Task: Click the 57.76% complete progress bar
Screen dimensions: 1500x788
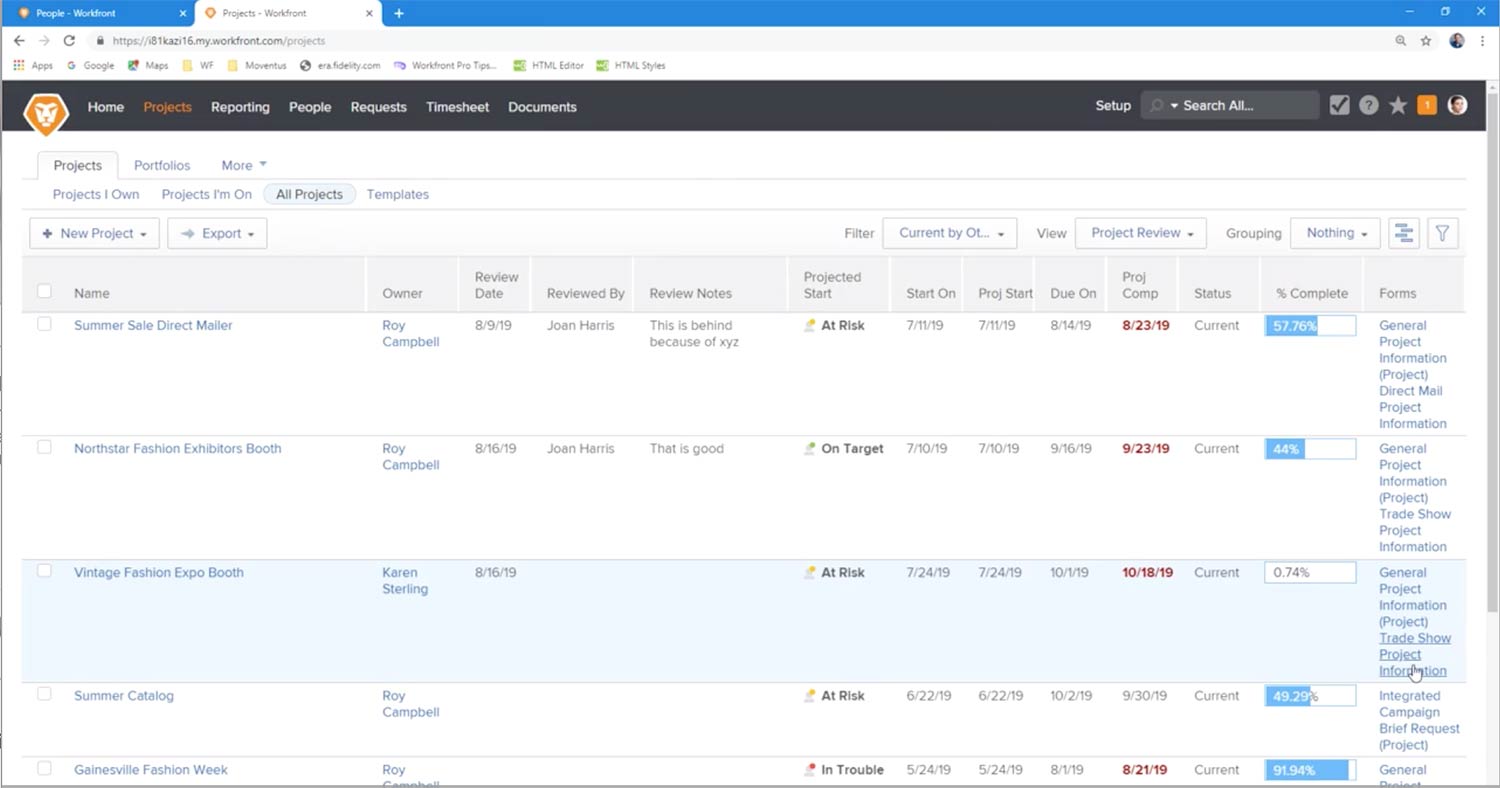Action: 1310,326
